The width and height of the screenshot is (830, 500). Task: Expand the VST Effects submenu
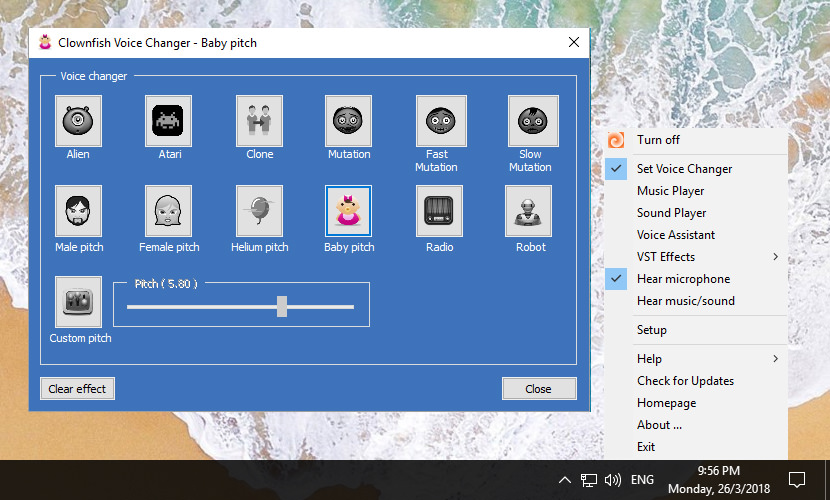tap(696, 257)
